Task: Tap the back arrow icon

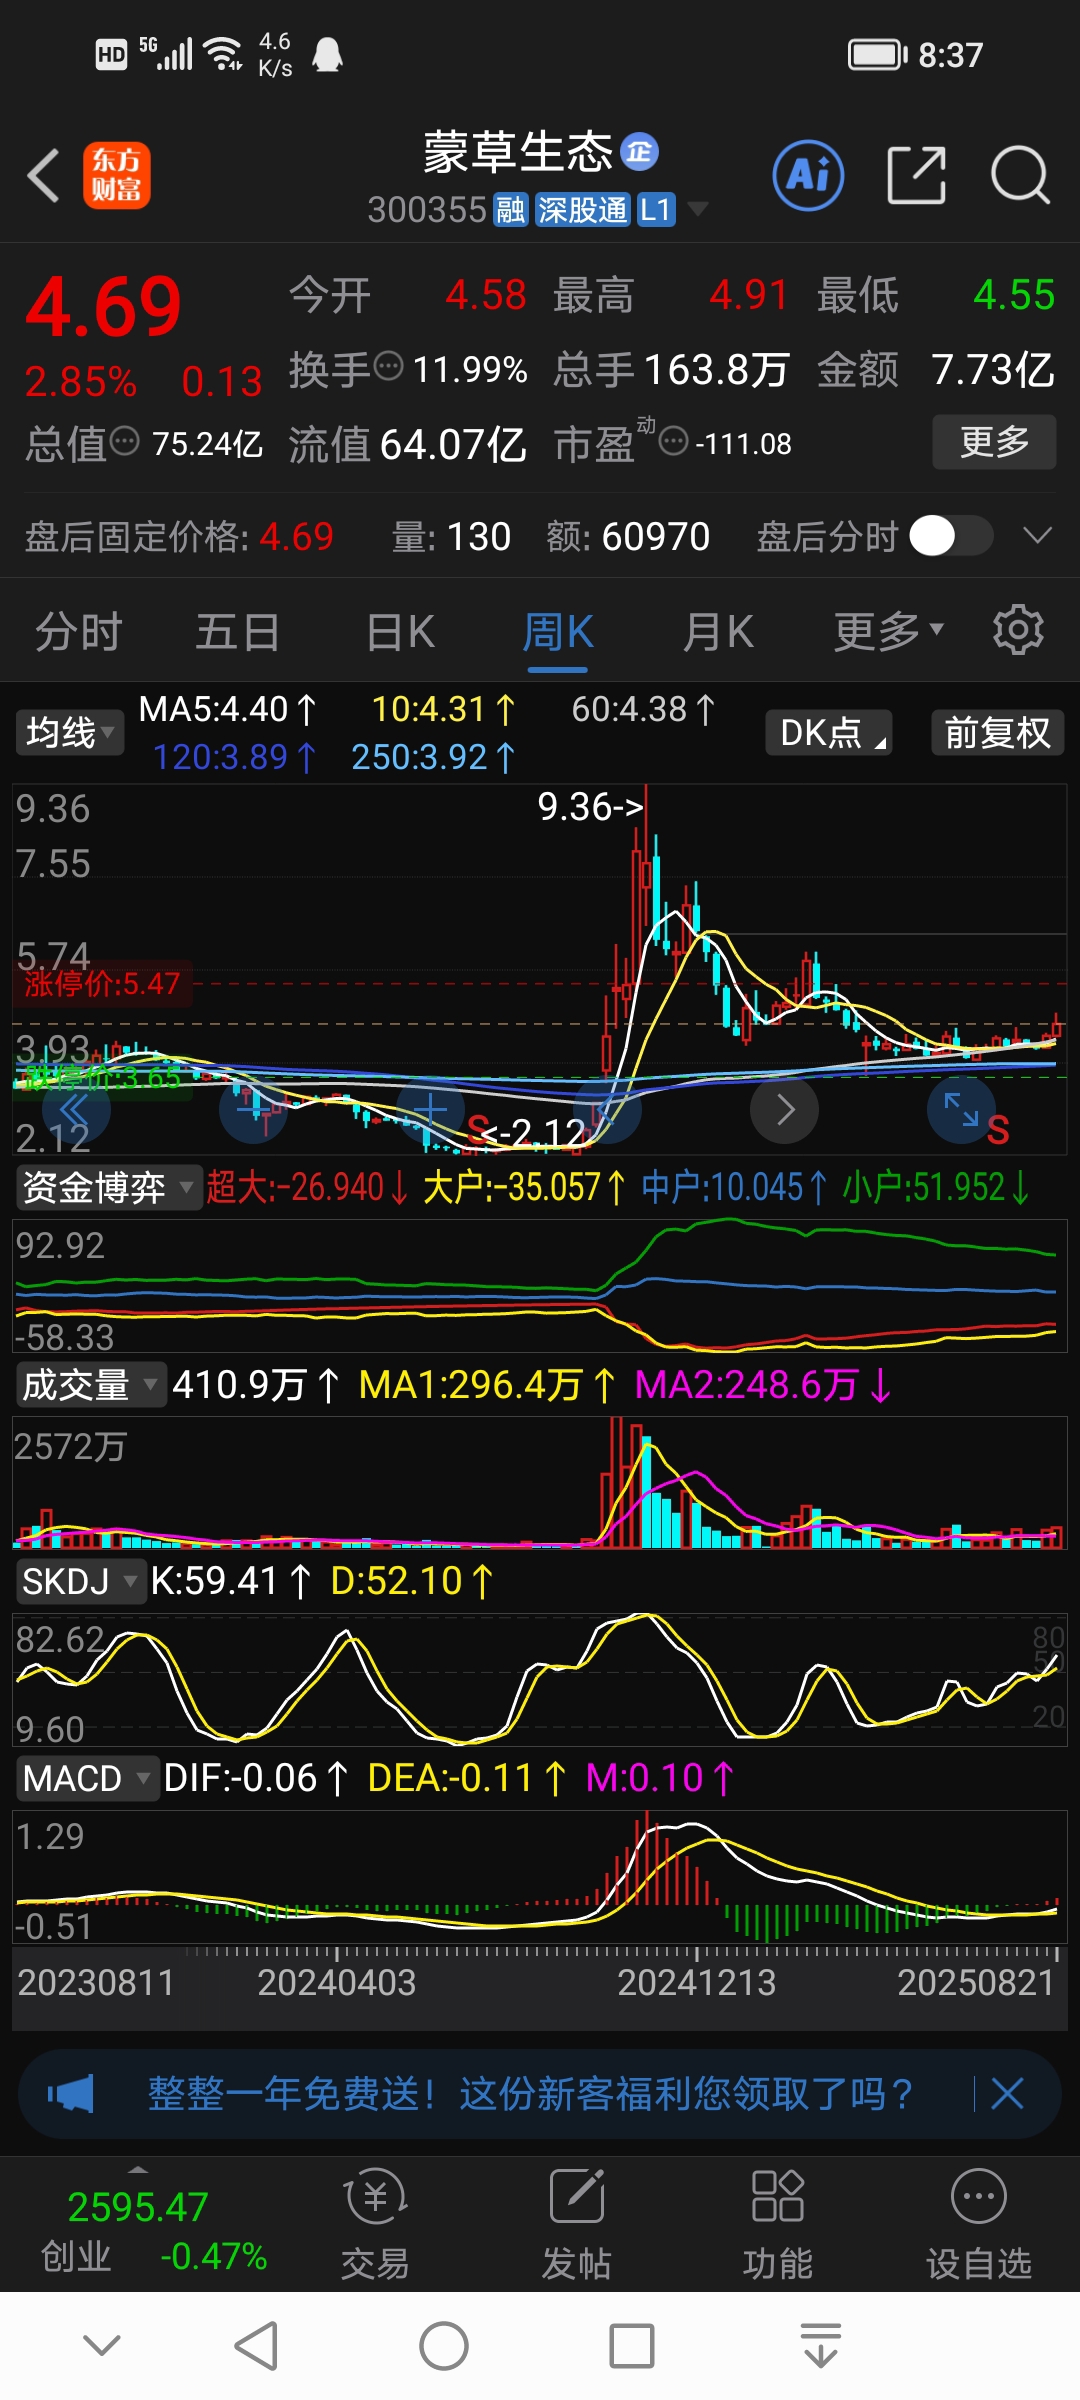Action: pyautogui.click(x=44, y=176)
